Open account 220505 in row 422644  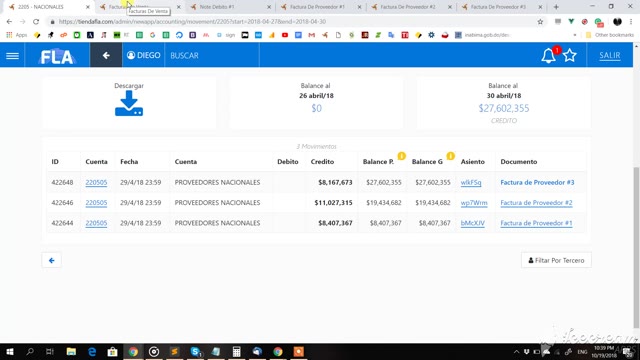coord(96,223)
